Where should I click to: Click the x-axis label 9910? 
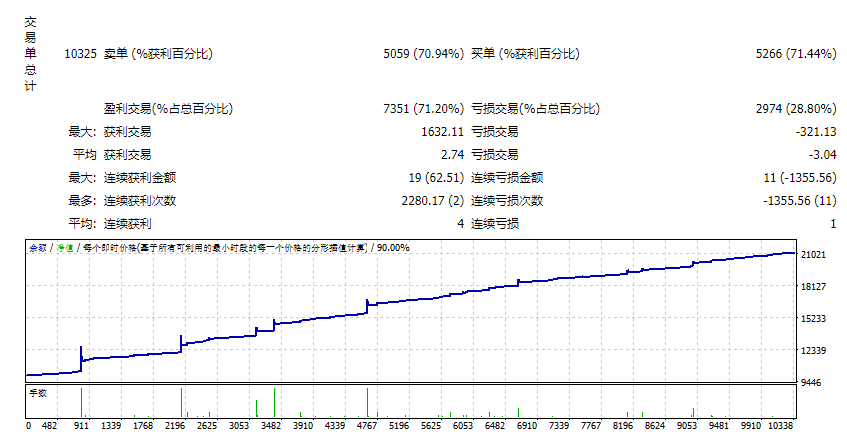750,426
